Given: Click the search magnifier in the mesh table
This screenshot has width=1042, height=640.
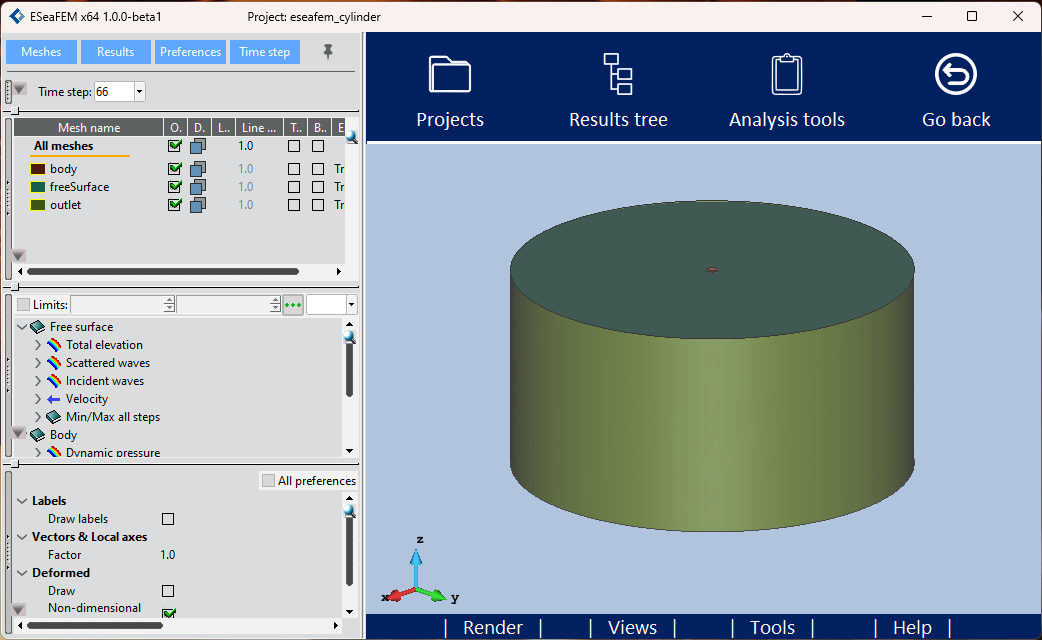Looking at the screenshot, I should click(352, 137).
